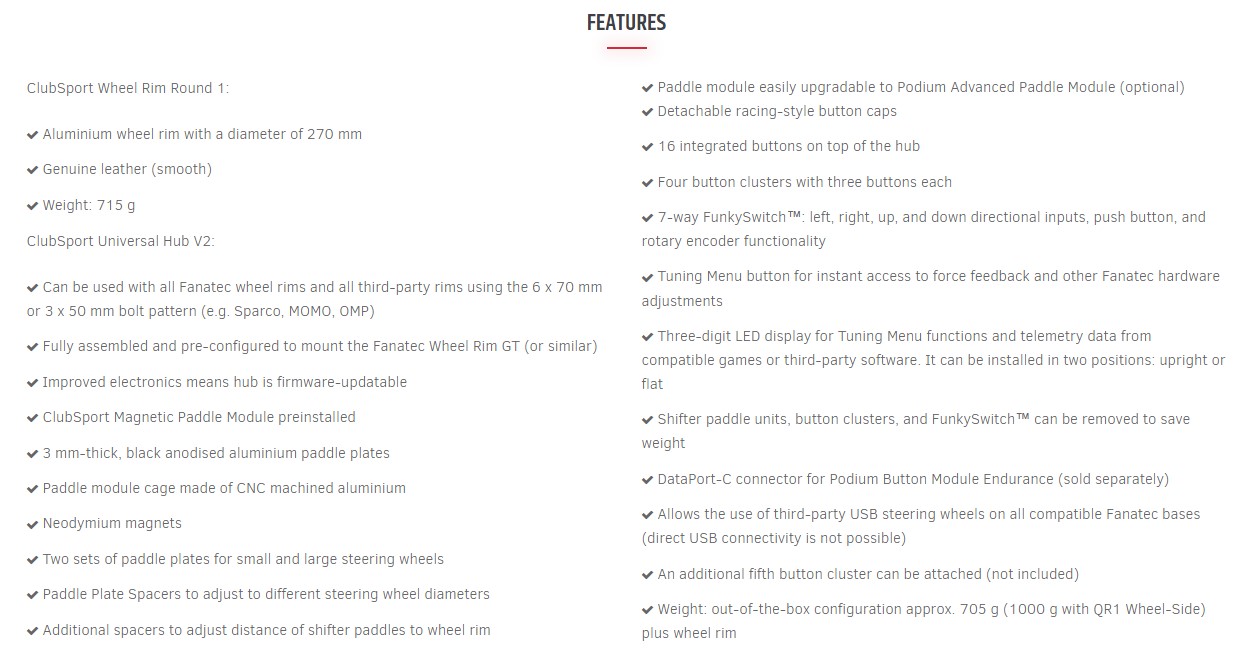Image resolution: width=1252 pixels, height=671 pixels.
Task: Click the 'ClubSport Universal Hub V2:' subheading
Action: (121, 241)
